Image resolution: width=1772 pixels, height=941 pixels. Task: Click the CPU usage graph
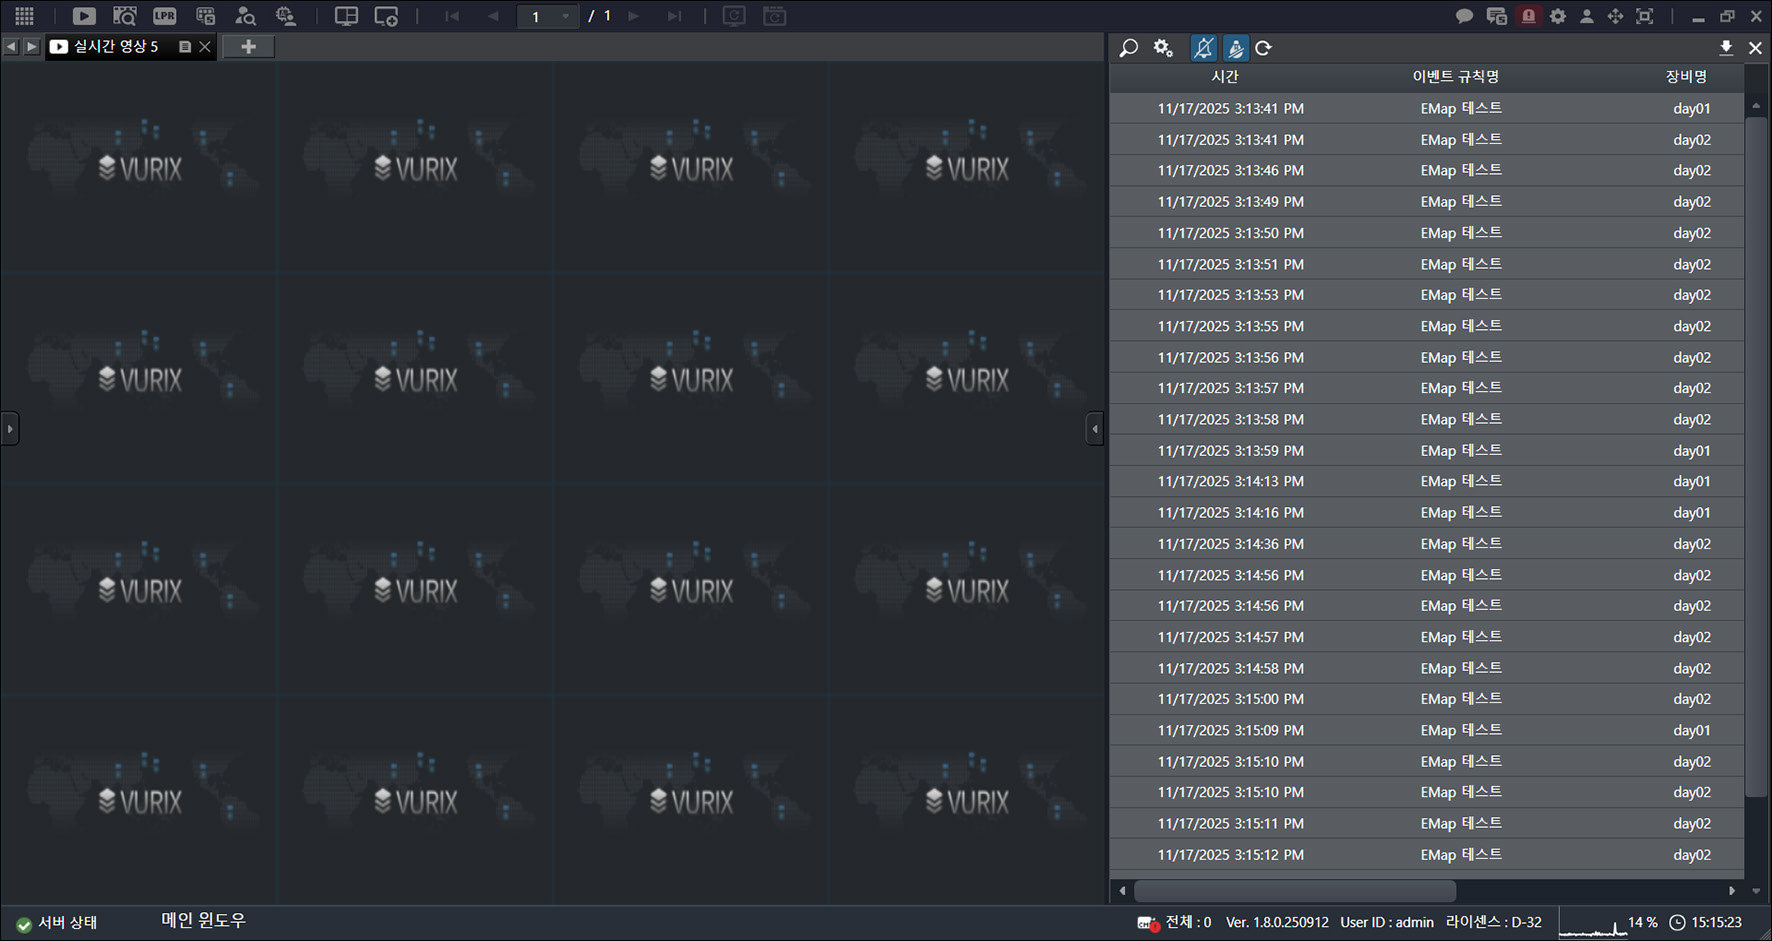[x=1594, y=923]
